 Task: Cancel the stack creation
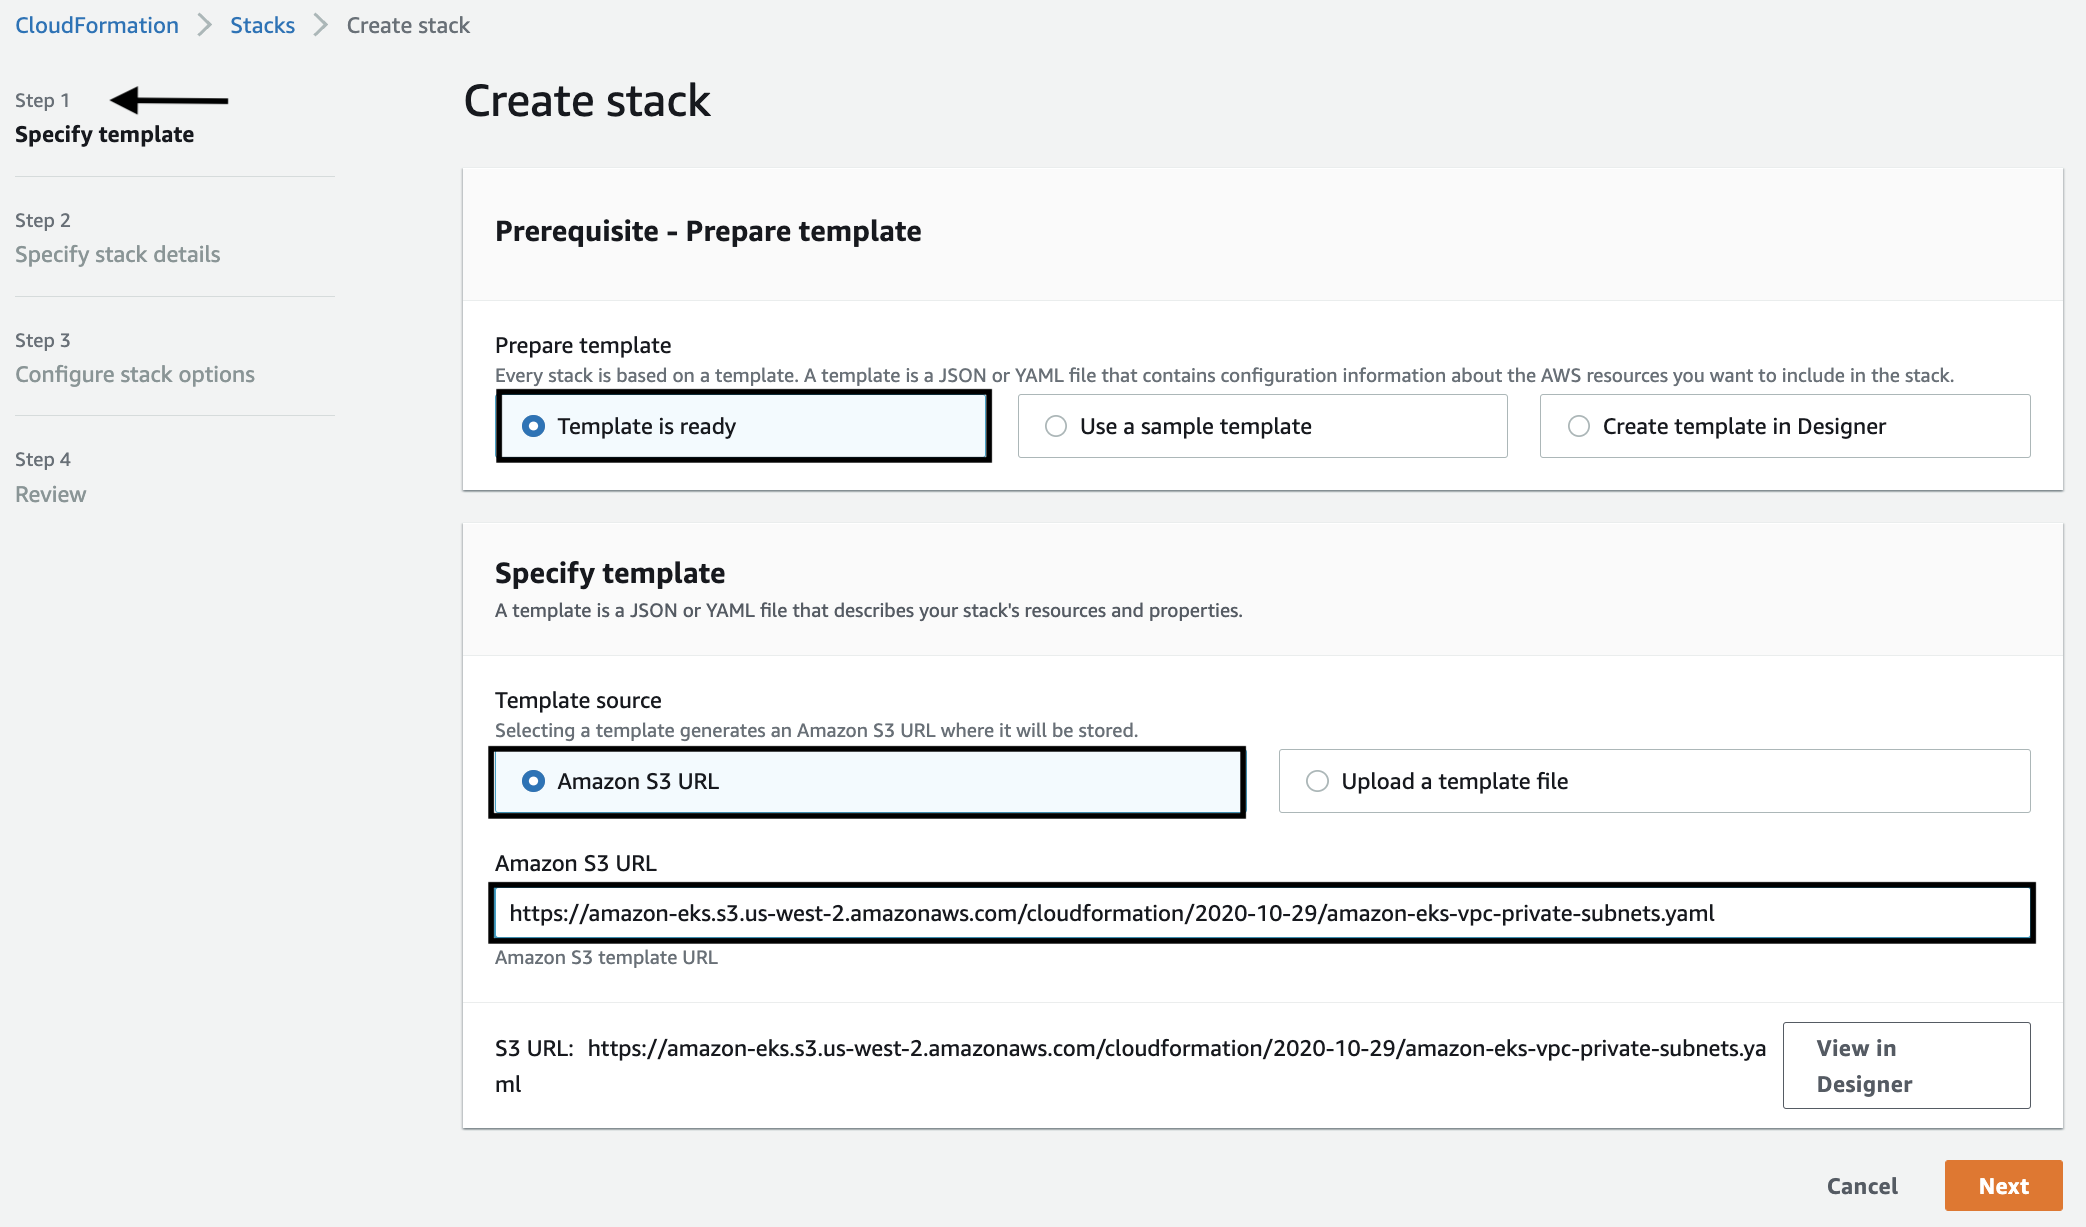coord(1861,1186)
